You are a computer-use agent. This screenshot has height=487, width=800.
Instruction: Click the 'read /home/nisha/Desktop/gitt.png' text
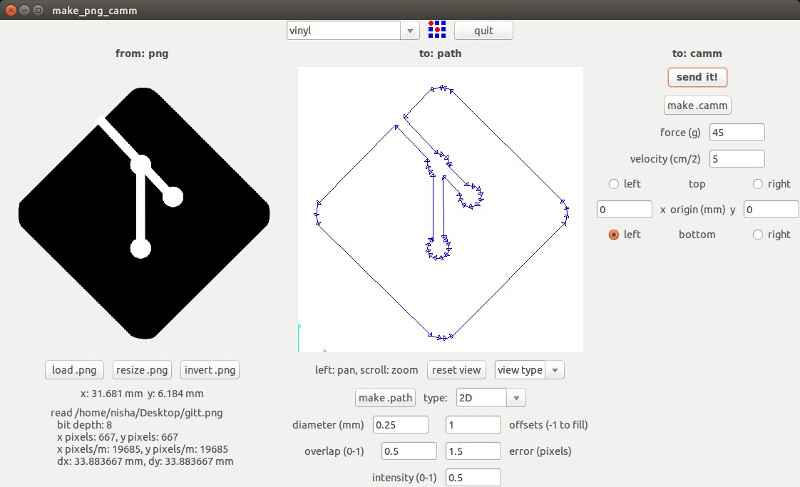click(x=136, y=413)
